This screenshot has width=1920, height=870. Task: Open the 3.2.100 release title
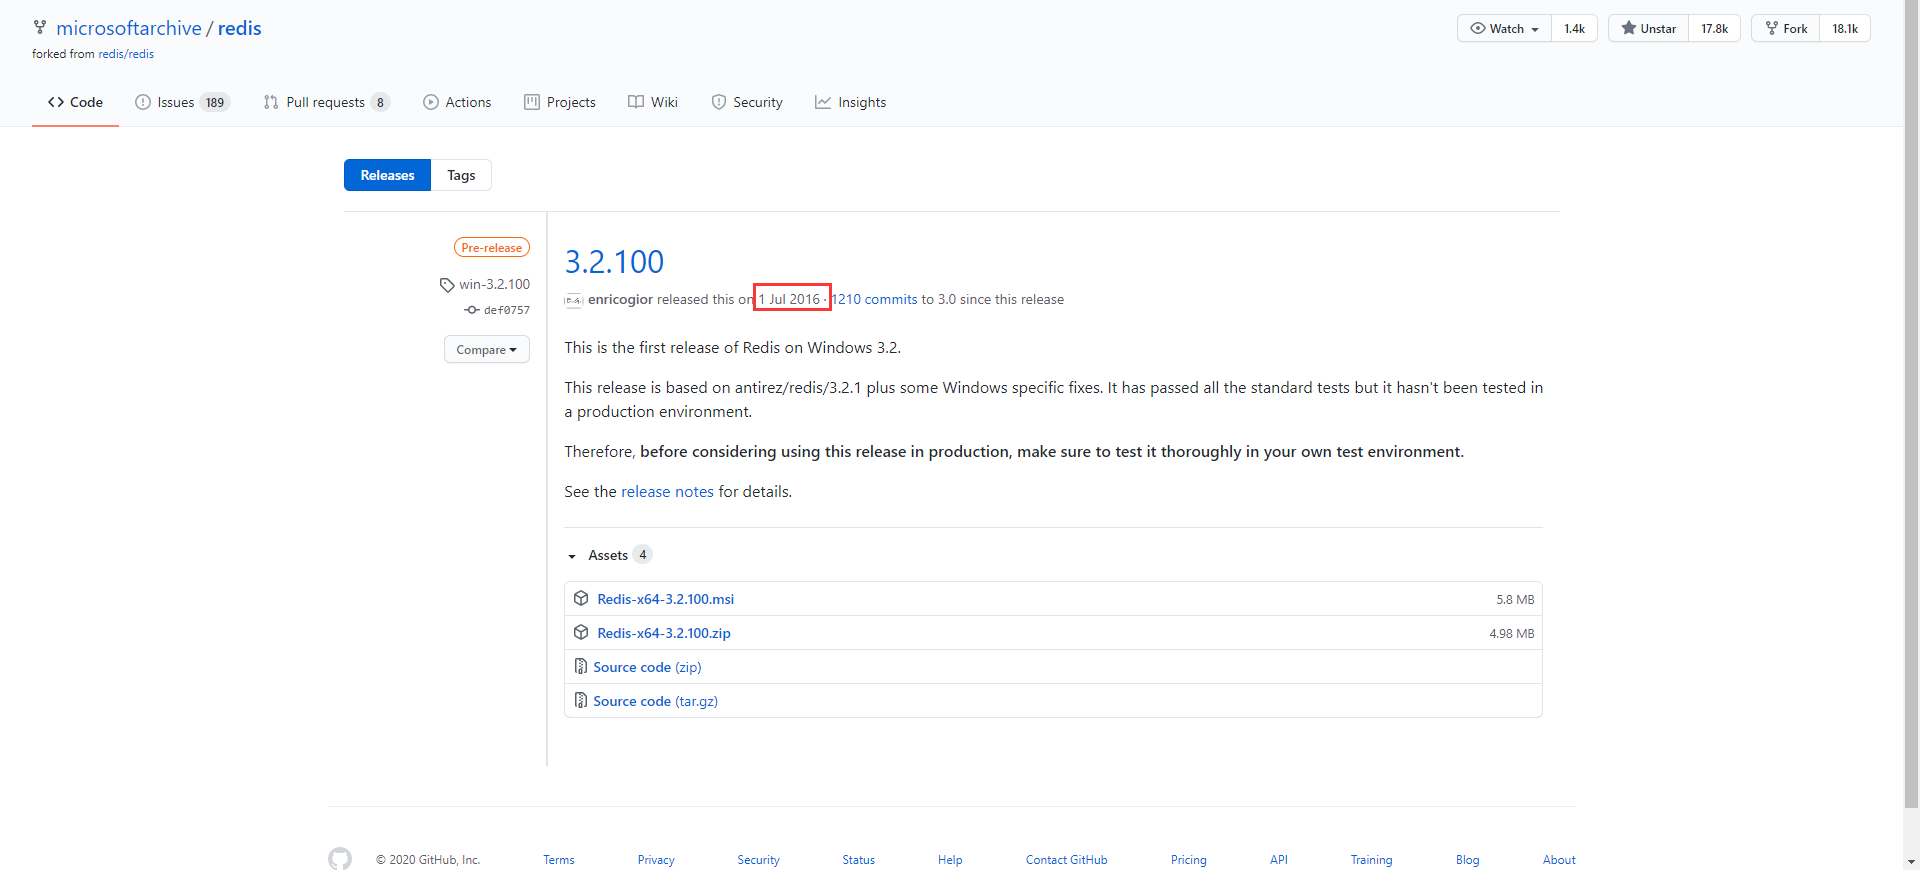[x=614, y=261]
